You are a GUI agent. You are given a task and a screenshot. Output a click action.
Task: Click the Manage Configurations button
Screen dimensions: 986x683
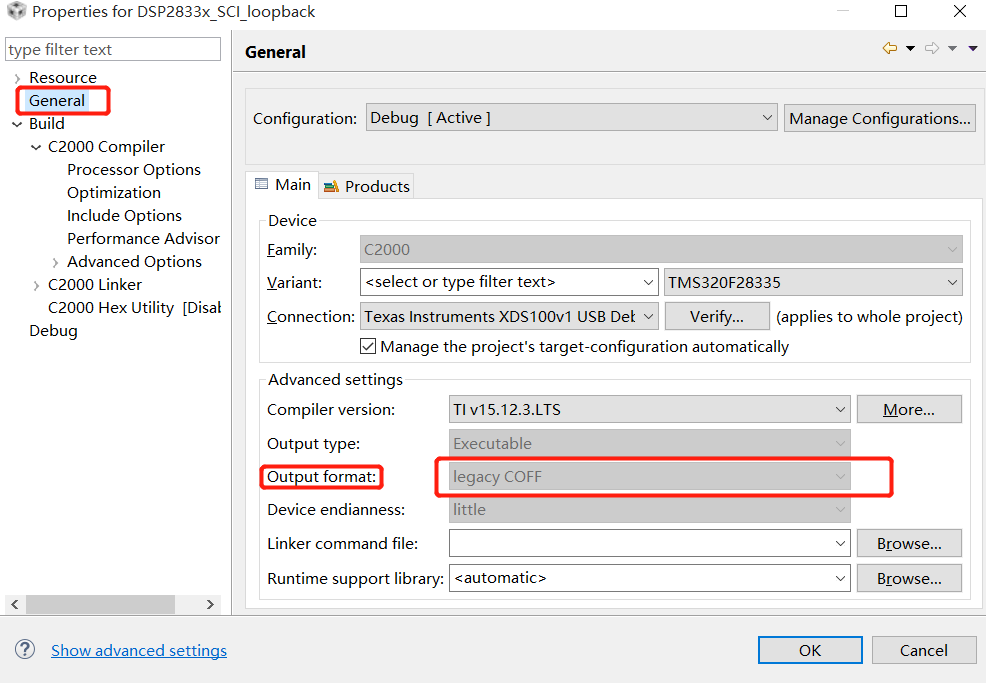880,118
